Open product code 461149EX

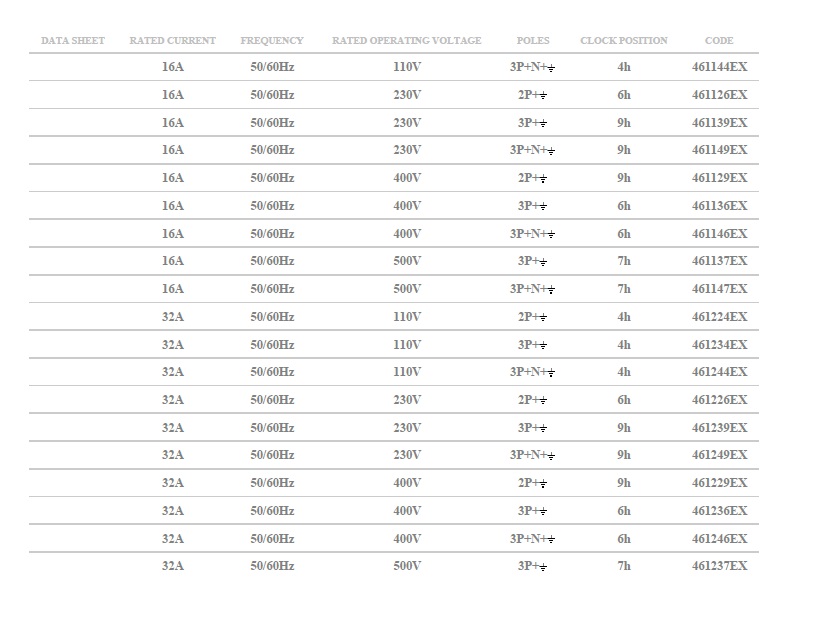point(719,150)
